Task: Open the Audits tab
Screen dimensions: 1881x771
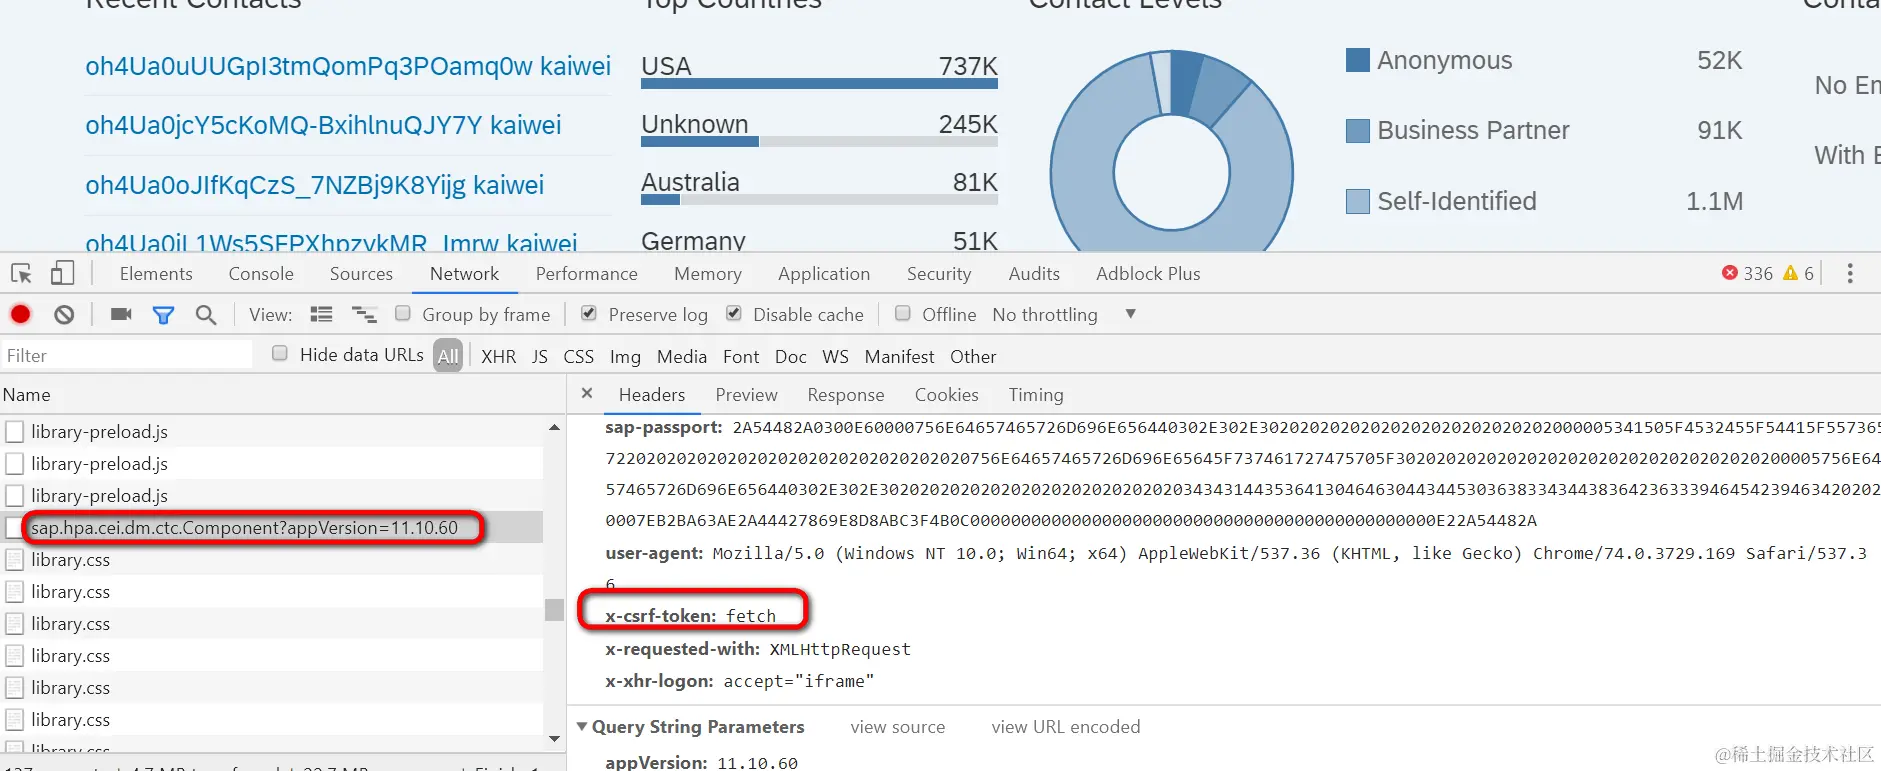Action: [1034, 274]
